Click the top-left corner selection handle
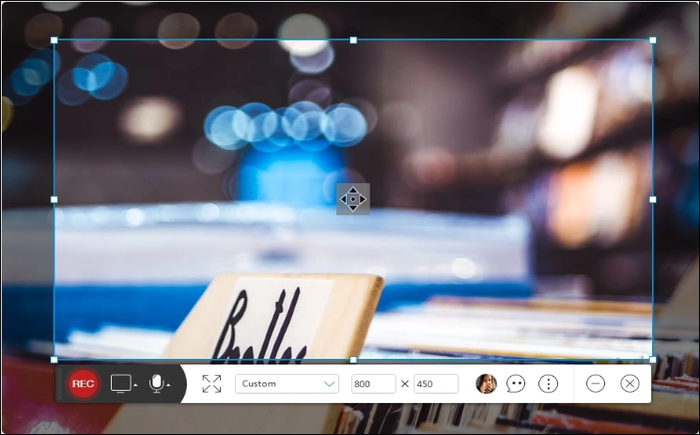Image resolution: width=700 pixels, height=435 pixels. coord(54,40)
